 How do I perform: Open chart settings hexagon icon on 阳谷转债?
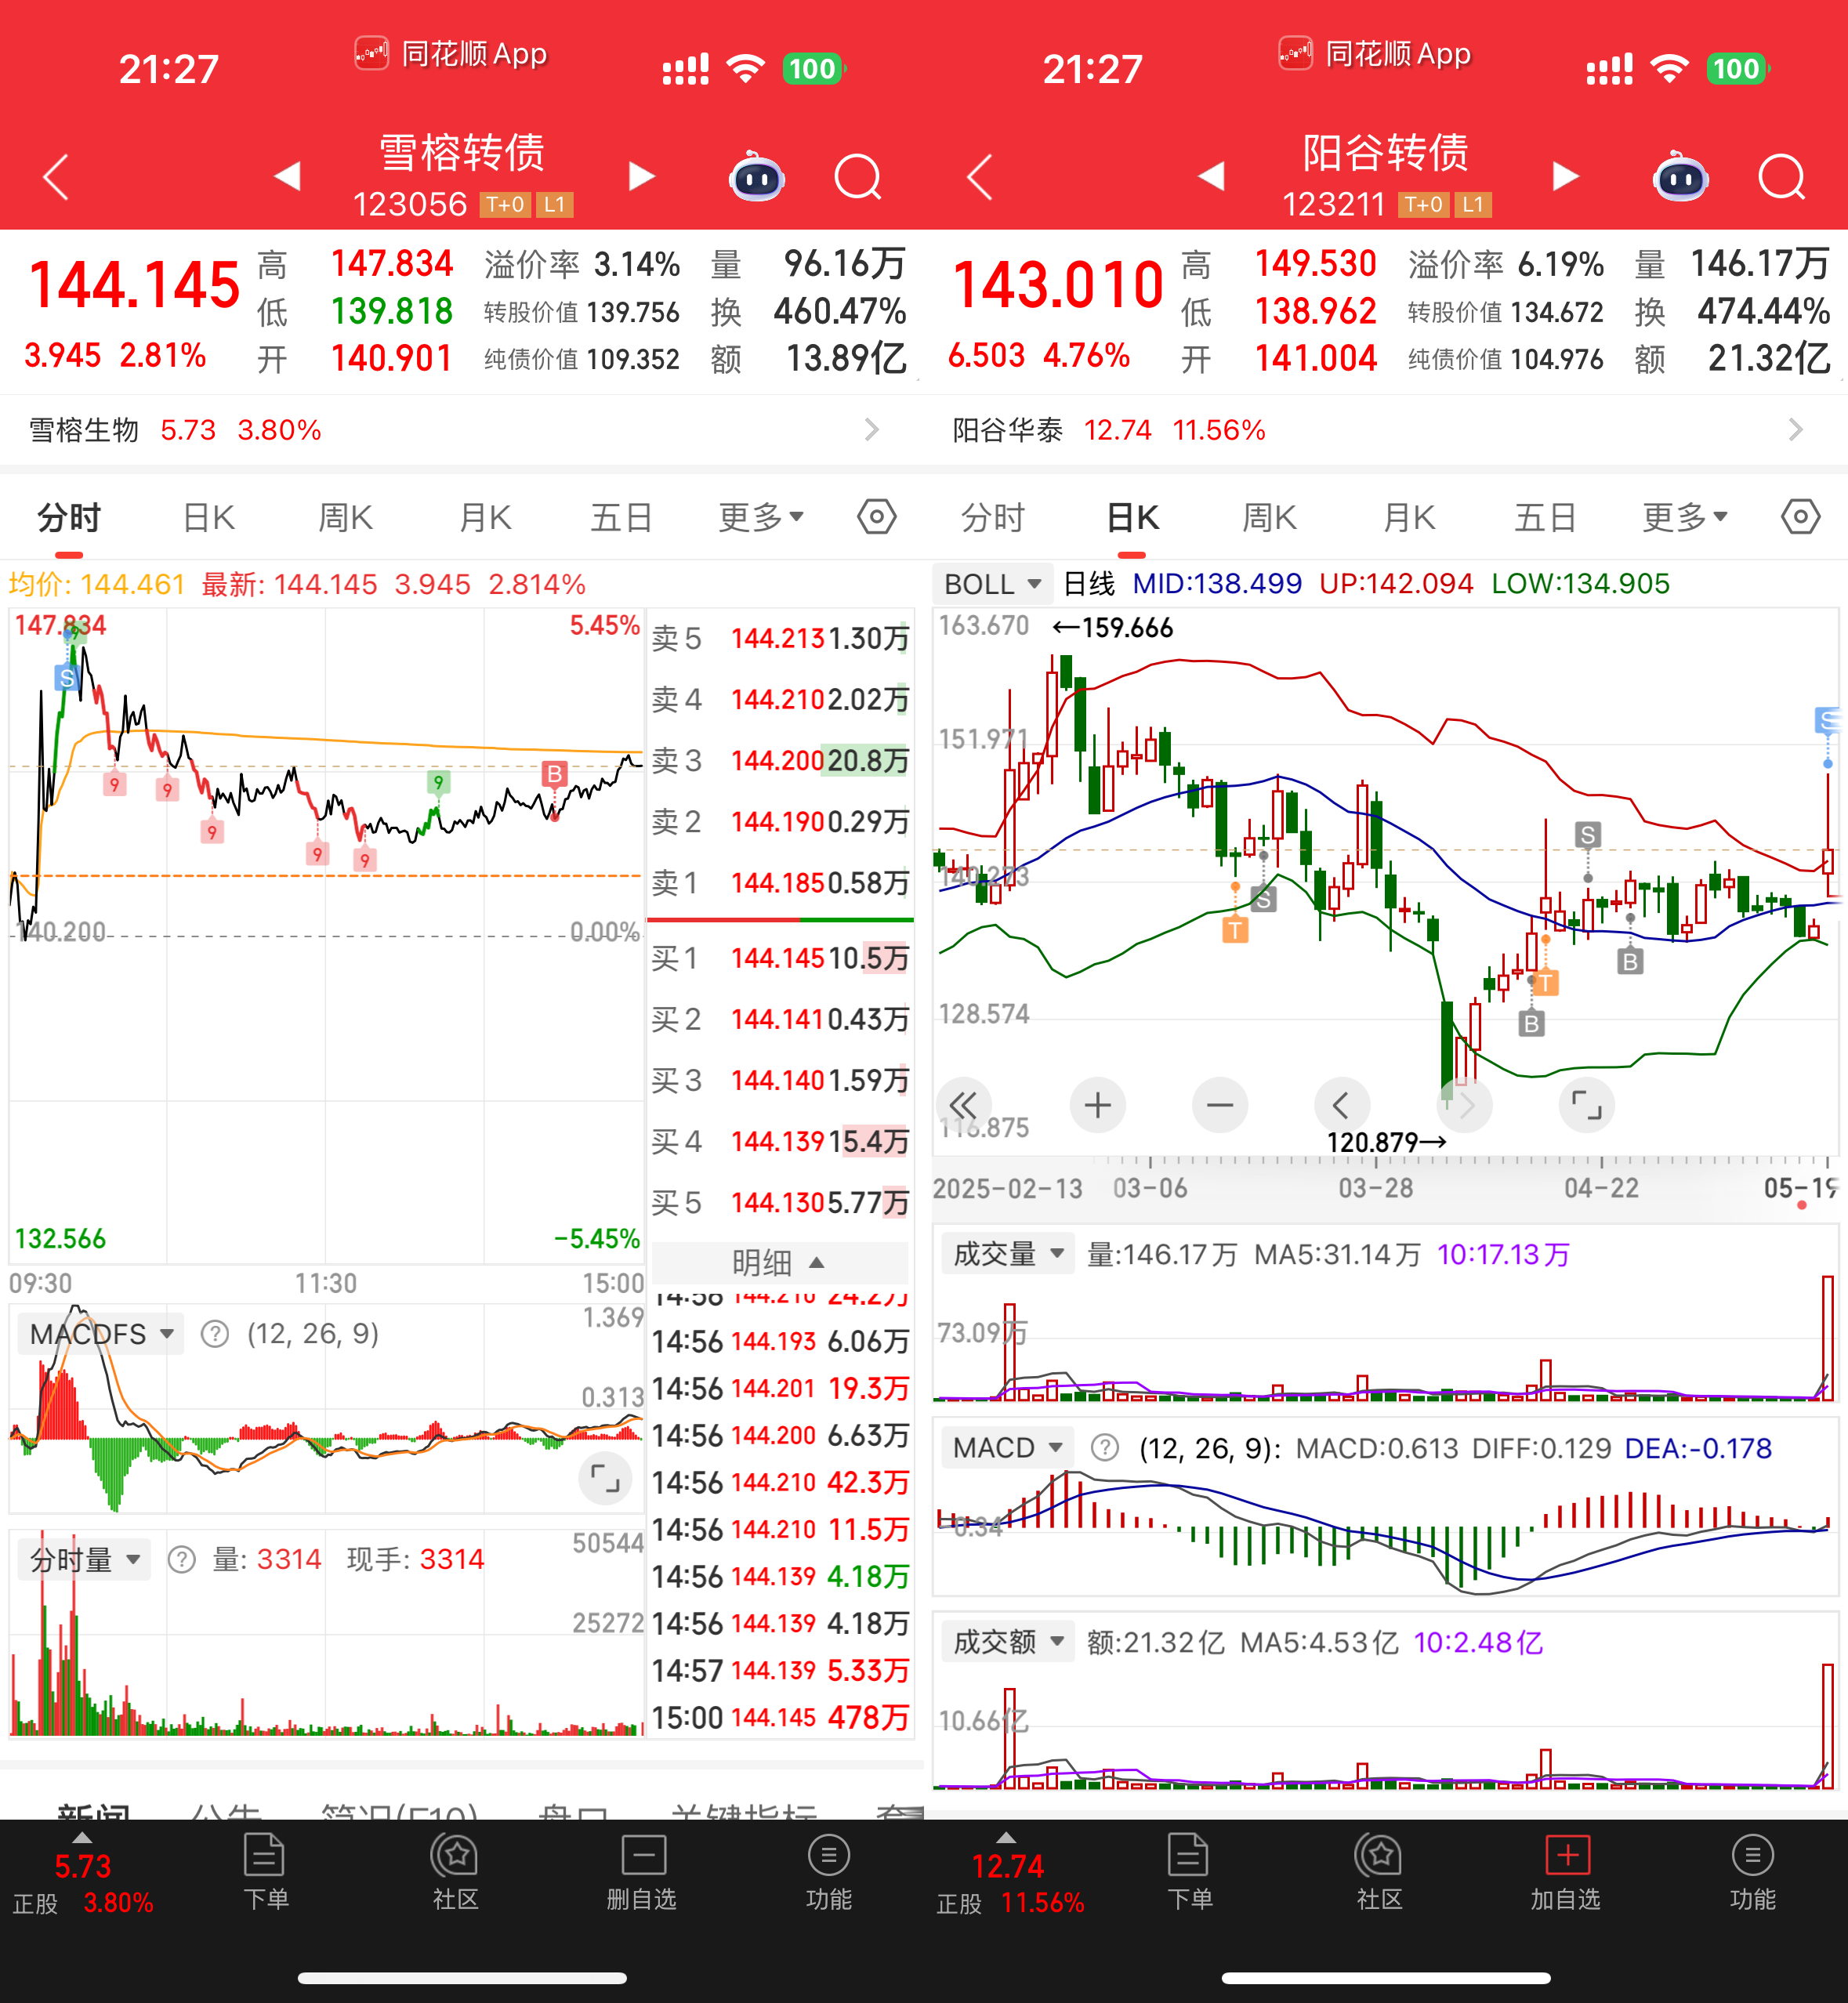[x=1800, y=517]
